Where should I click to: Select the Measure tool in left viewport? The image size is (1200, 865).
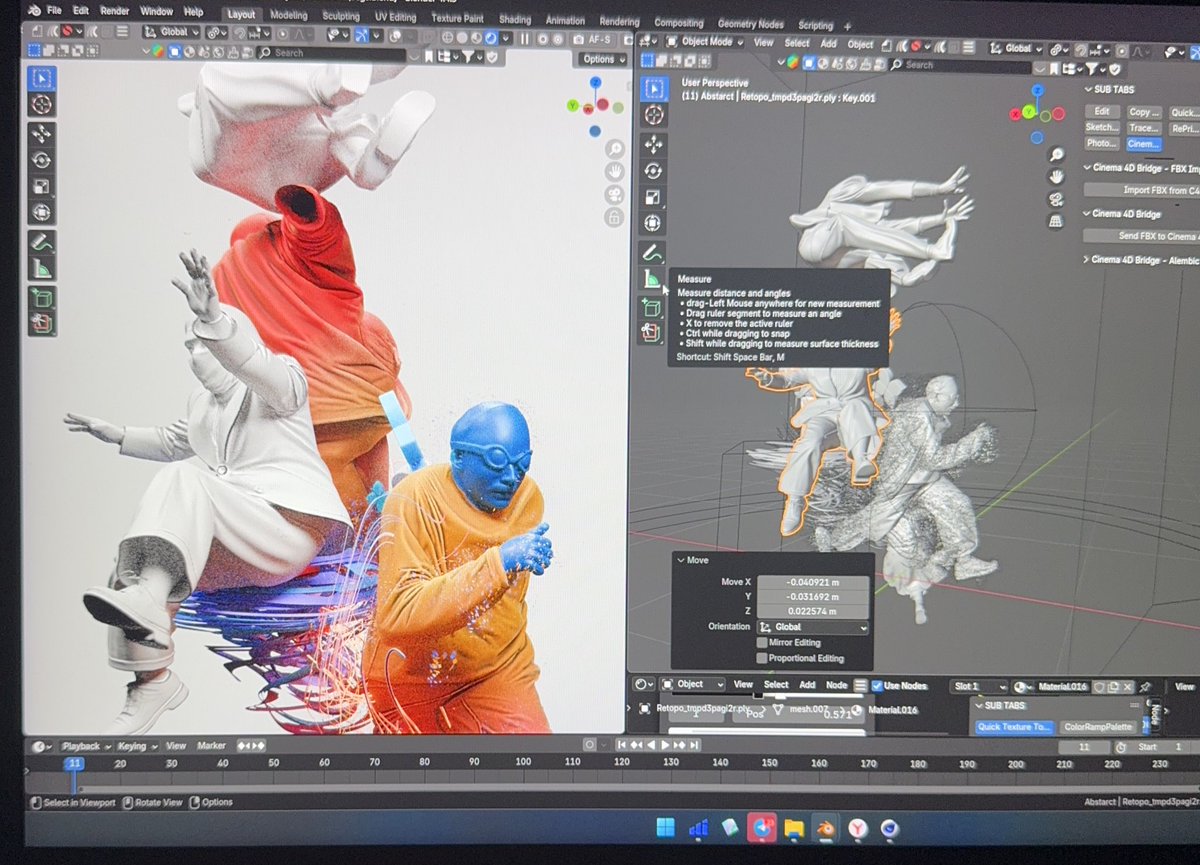(42, 268)
